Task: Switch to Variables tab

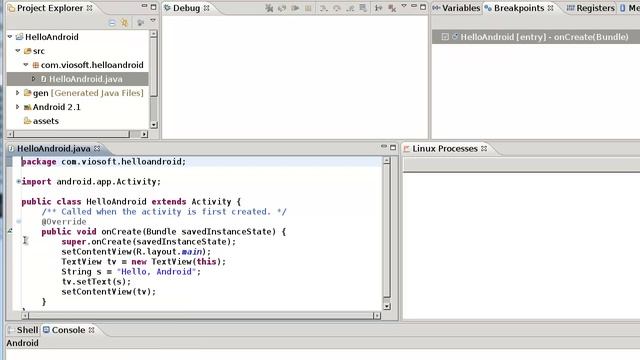Action: tap(461, 8)
